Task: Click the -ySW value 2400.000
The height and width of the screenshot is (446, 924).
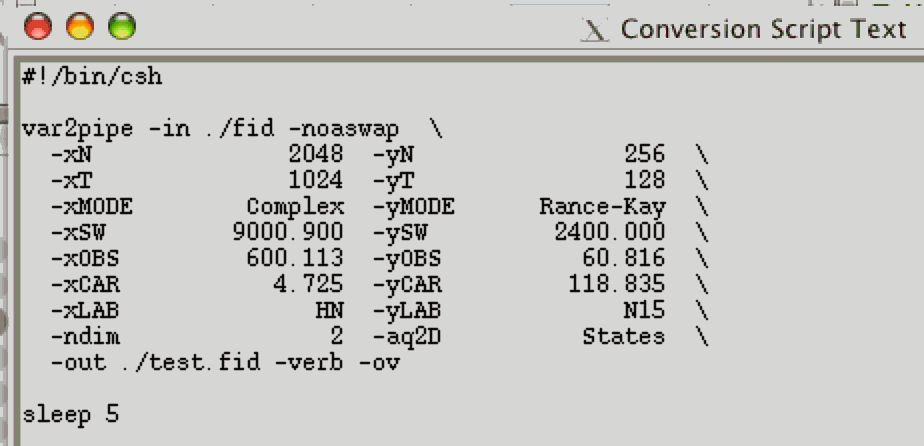Action: (x=609, y=233)
